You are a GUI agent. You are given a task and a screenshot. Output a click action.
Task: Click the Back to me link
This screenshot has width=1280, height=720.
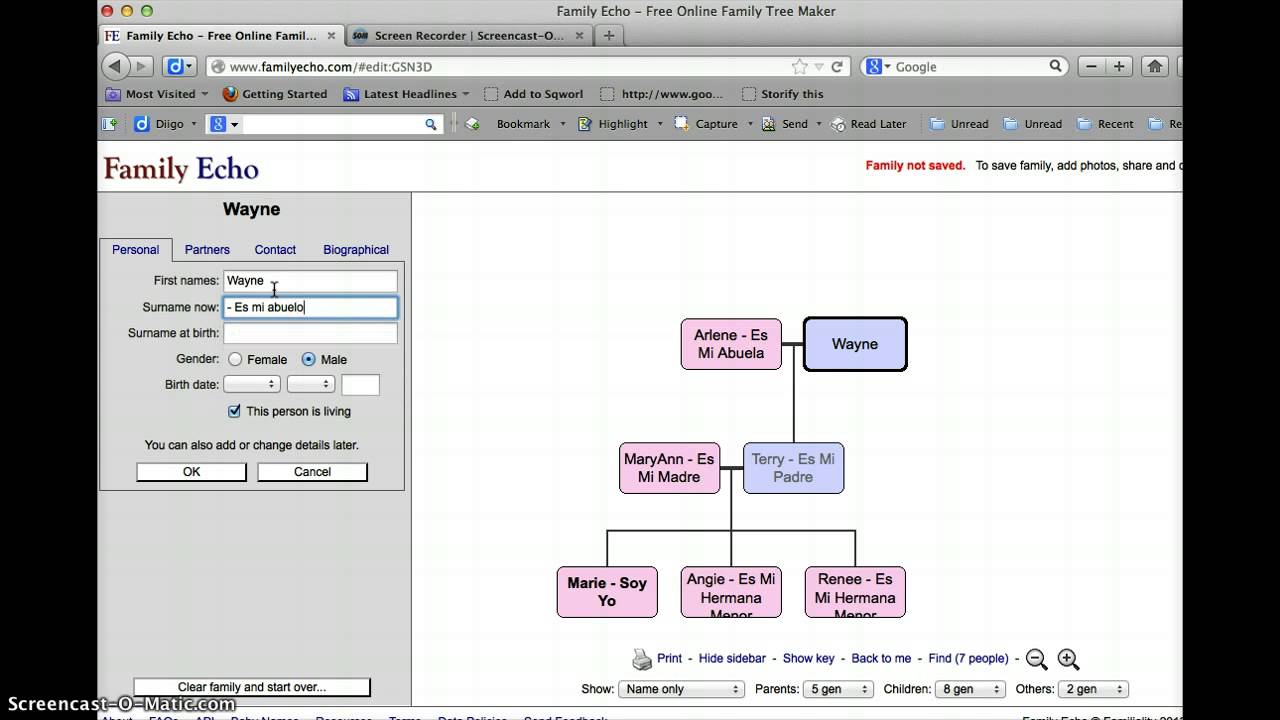881,658
